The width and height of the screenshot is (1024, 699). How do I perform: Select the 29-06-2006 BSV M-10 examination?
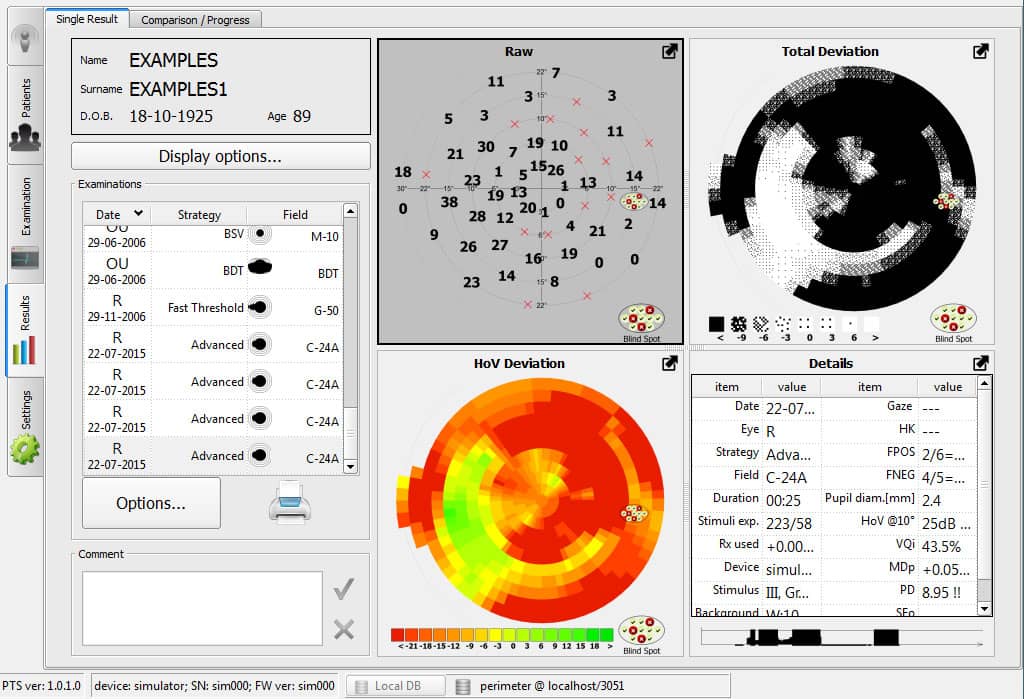pyautogui.click(x=213, y=236)
